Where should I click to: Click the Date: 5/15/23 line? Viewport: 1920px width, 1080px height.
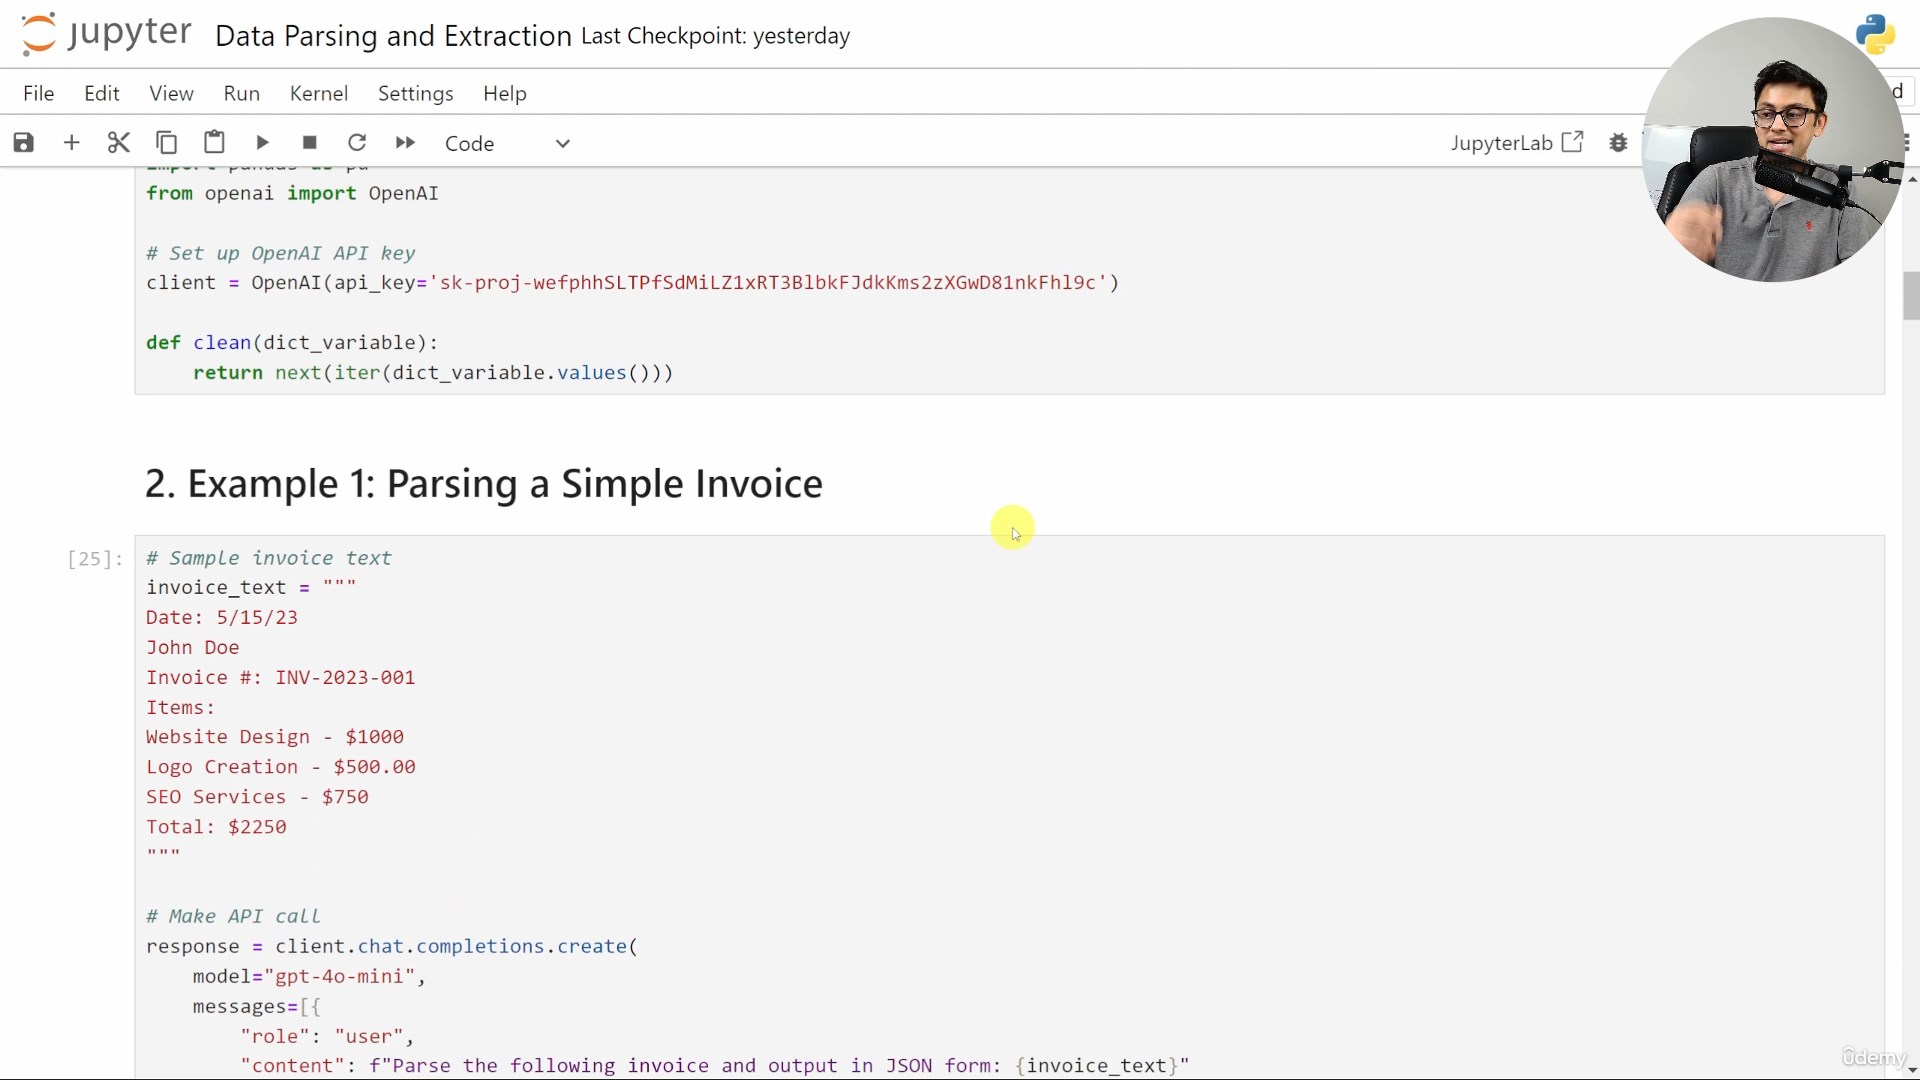pyautogui.click(x=222, y=618)
